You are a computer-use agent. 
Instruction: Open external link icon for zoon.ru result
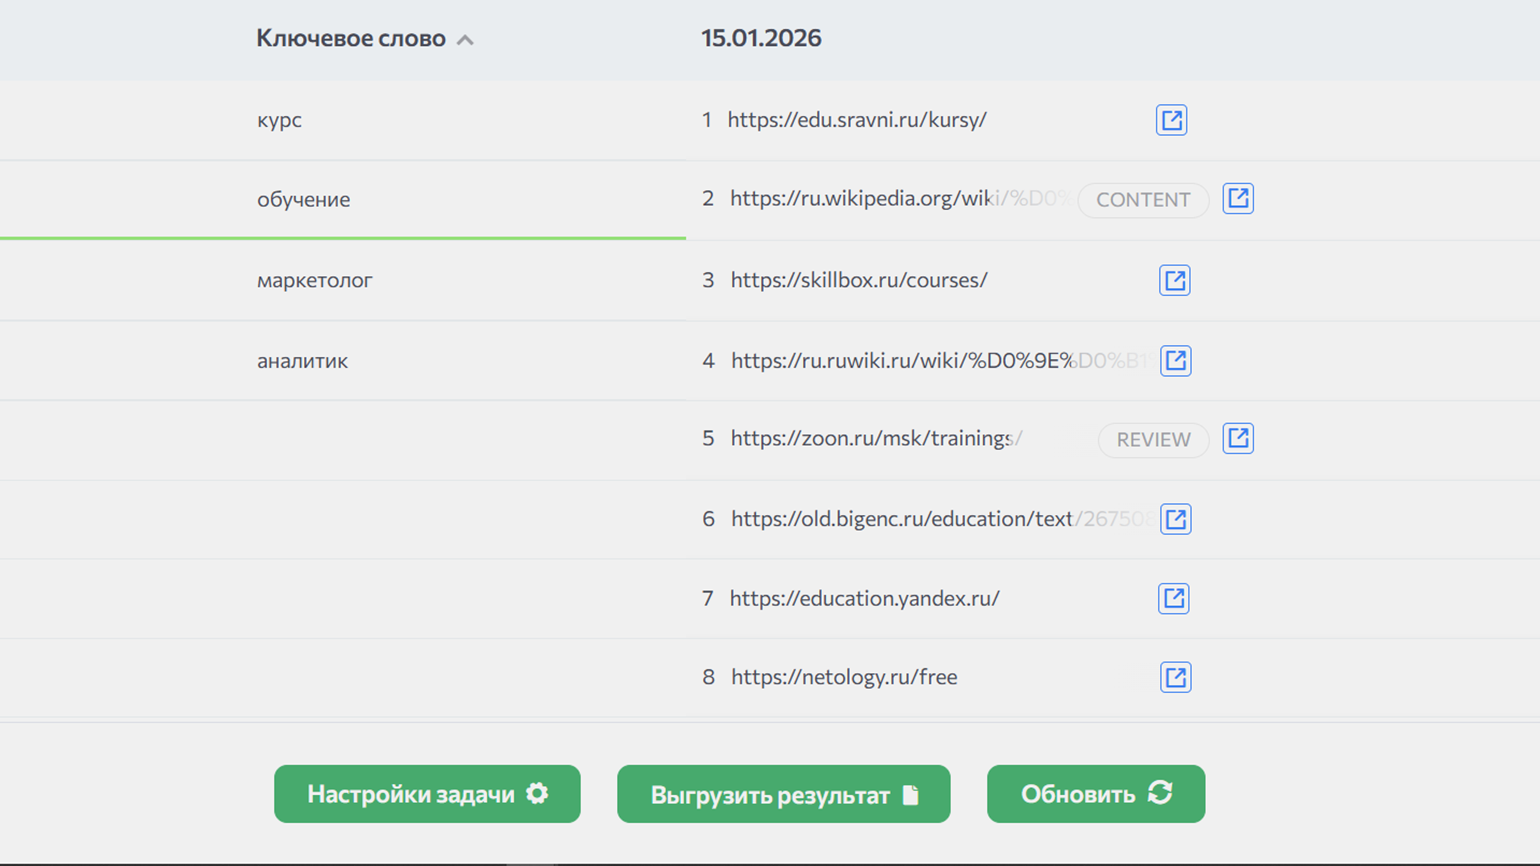point(1238,439)
